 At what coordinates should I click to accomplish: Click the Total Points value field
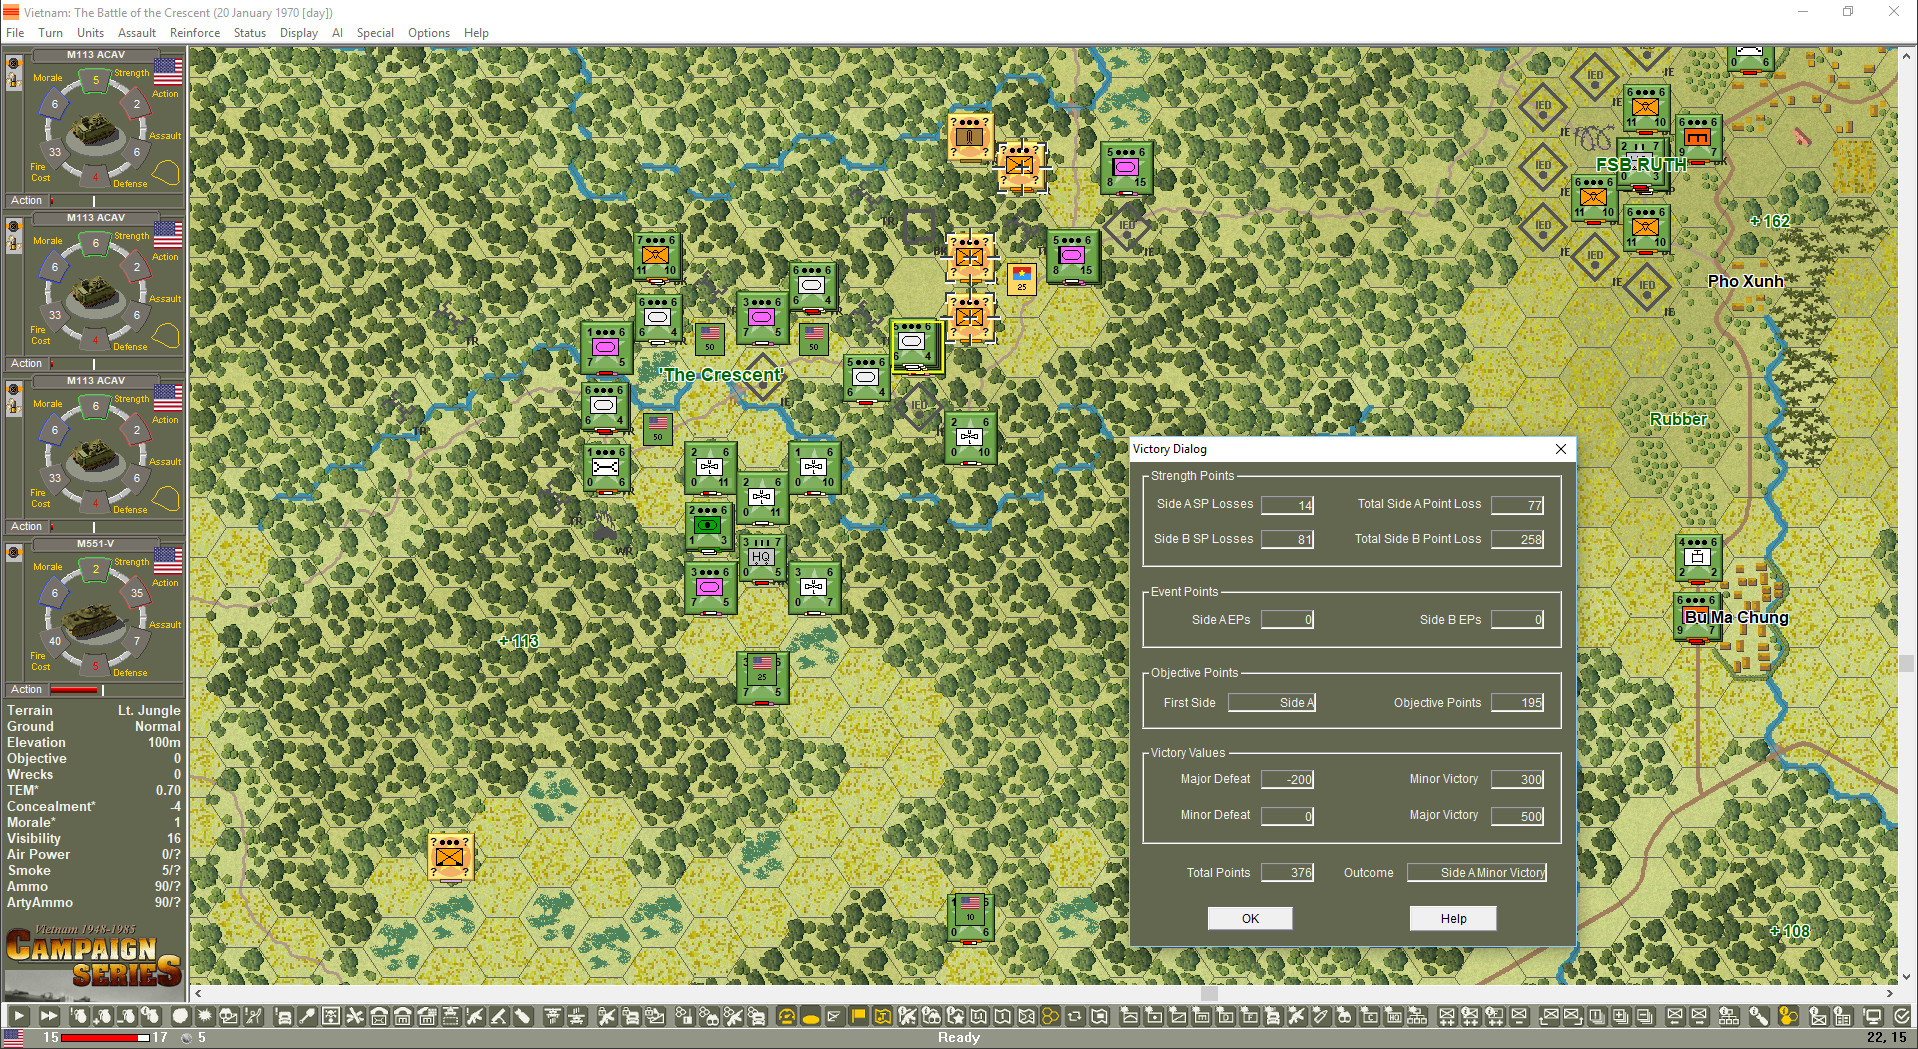click(1287, 872)
